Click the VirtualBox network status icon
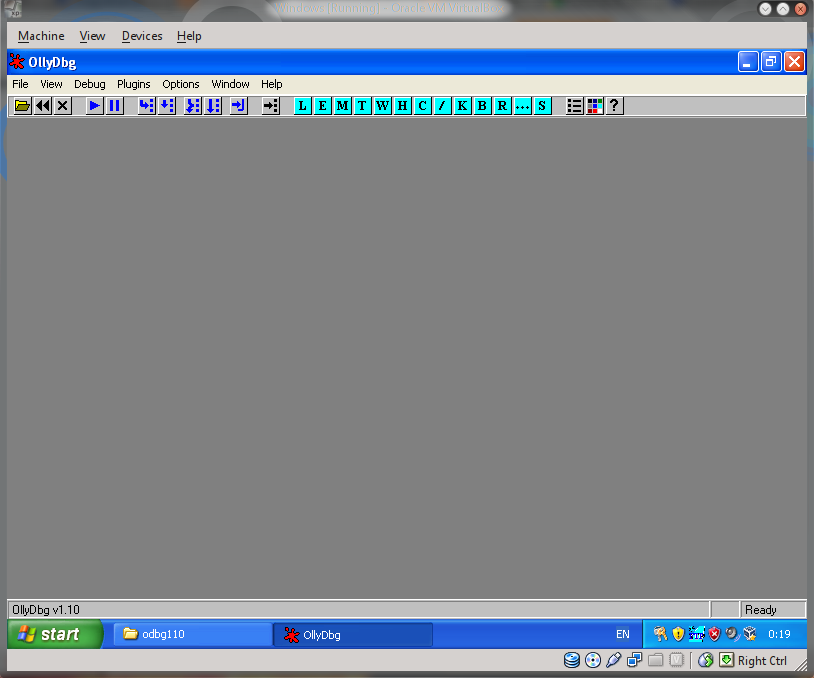814x678 pixels. click(634, 660)
